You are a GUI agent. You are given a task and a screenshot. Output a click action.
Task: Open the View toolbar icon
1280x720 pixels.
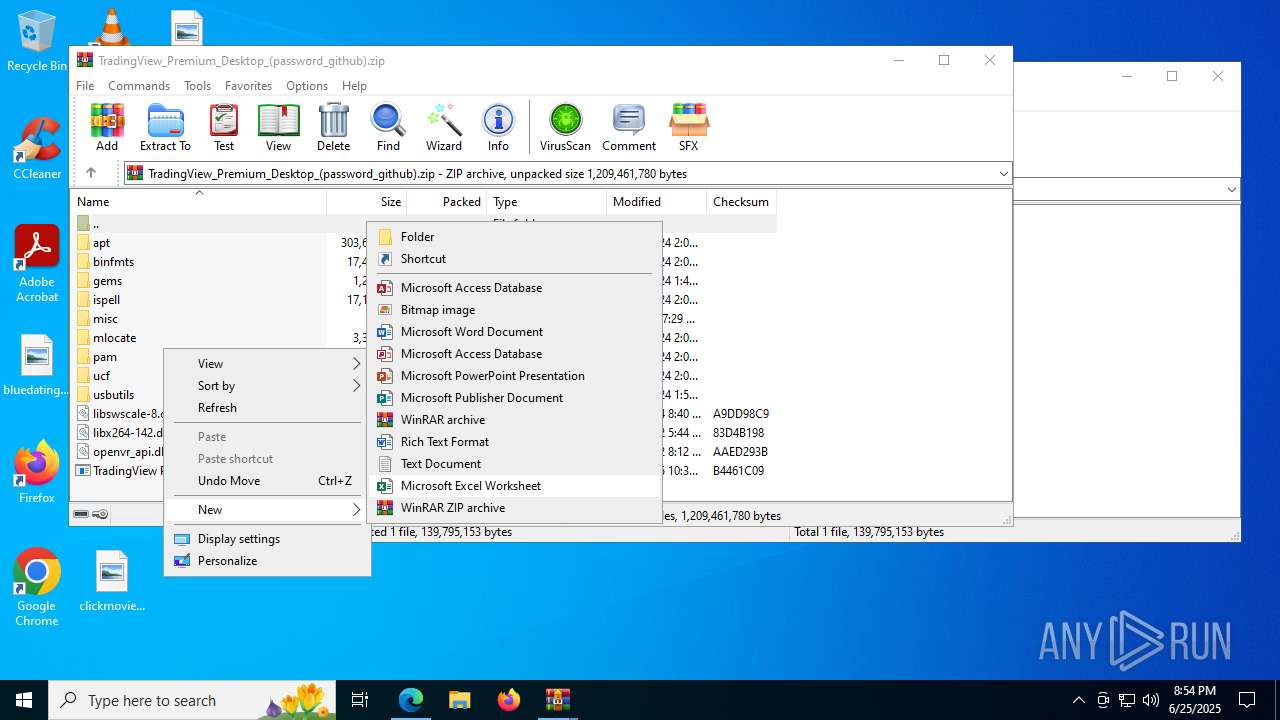279,127
